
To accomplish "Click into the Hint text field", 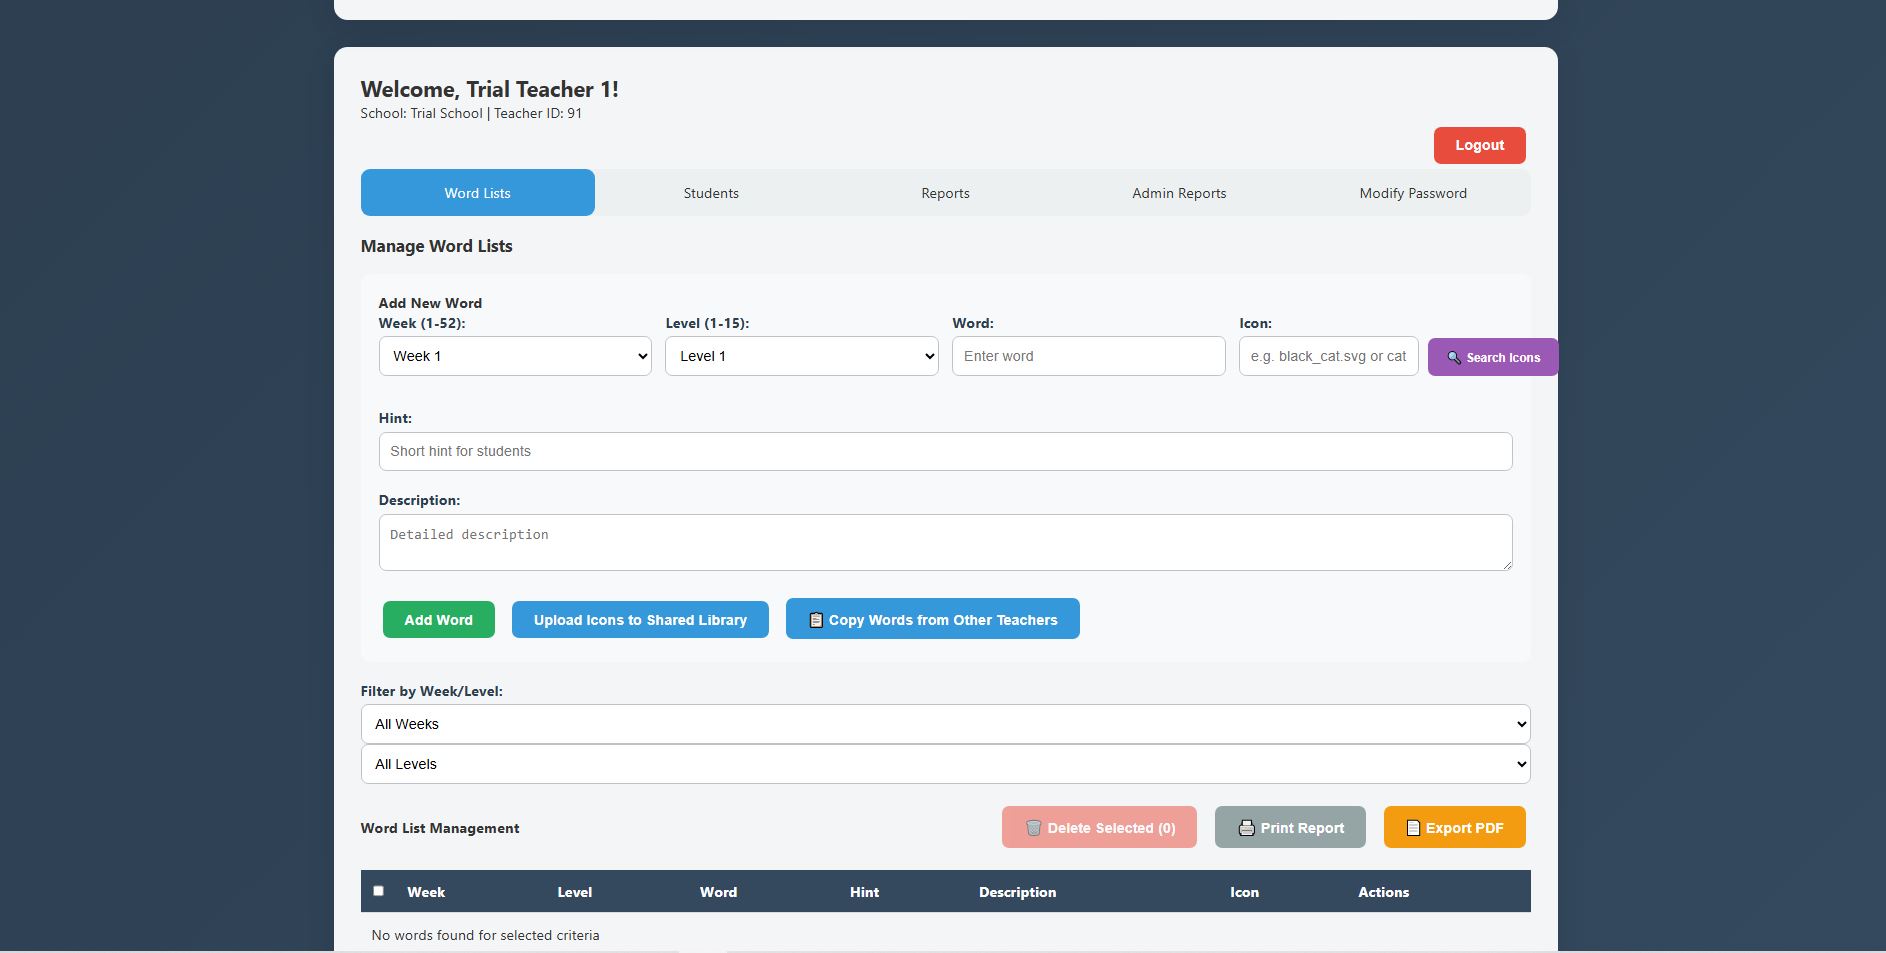I will pyautogui.click(x=945, y=451).
